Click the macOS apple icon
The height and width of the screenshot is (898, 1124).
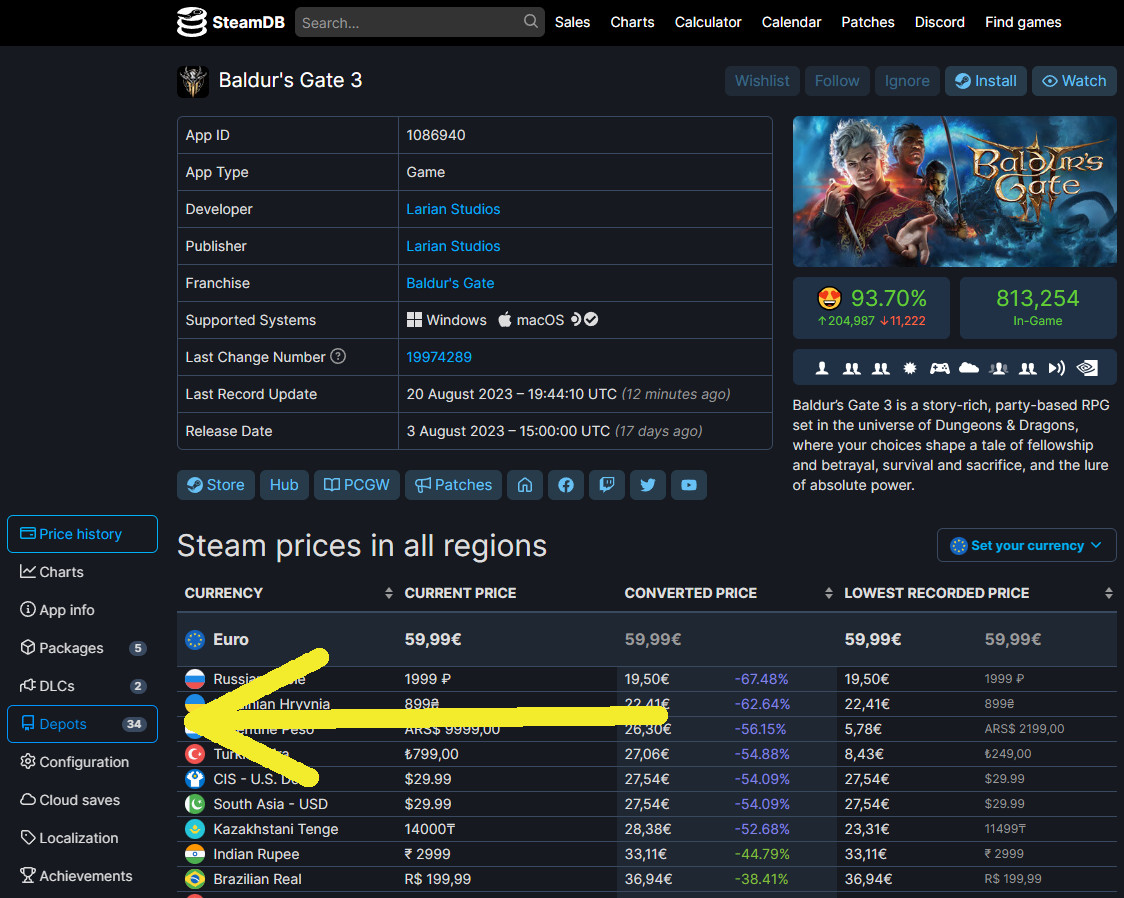505,320
